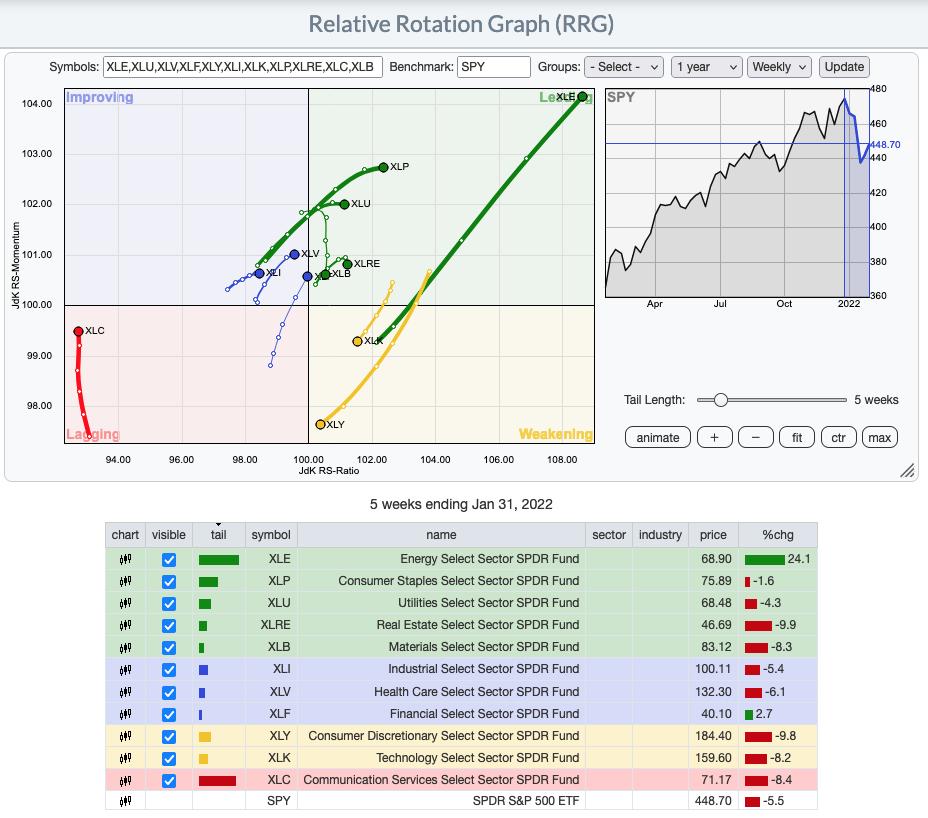This screenshot has height=818, width=928.
Task: Click the XLC red tail bar
Action: click(x=217, y=781)
